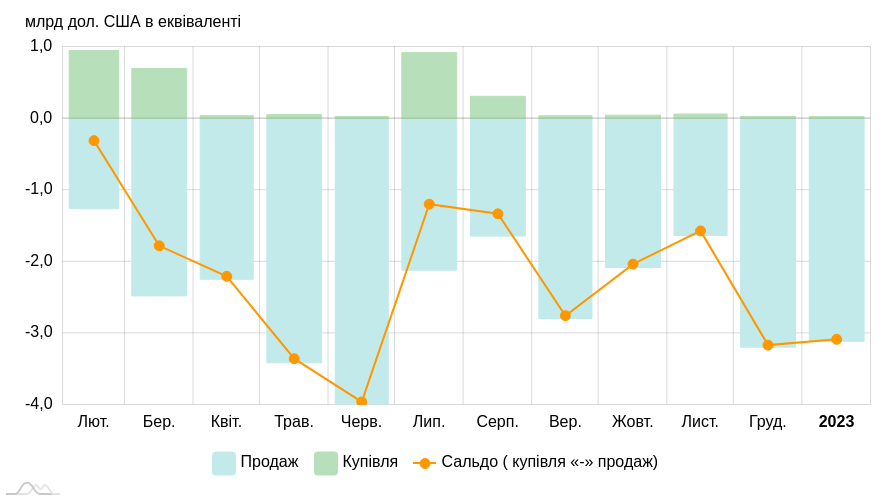891x500 pixels.
Task: Click the Сальдо data point for Лист.
Action: (x=700, y=231)
